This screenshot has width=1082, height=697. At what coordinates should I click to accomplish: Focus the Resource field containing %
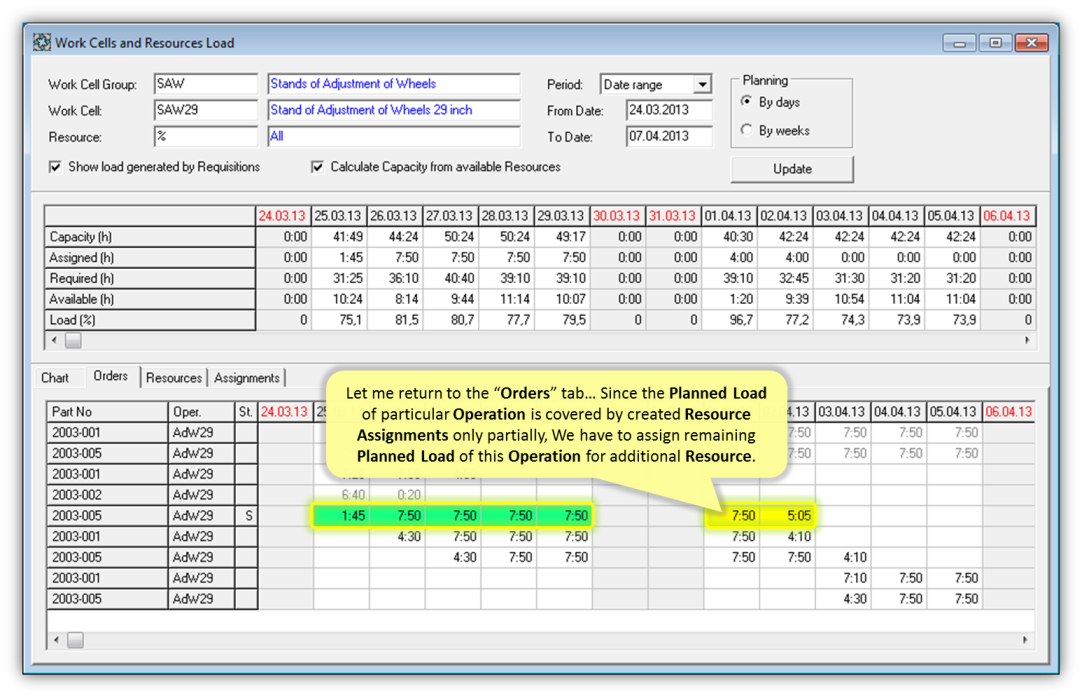click(206, 137)
